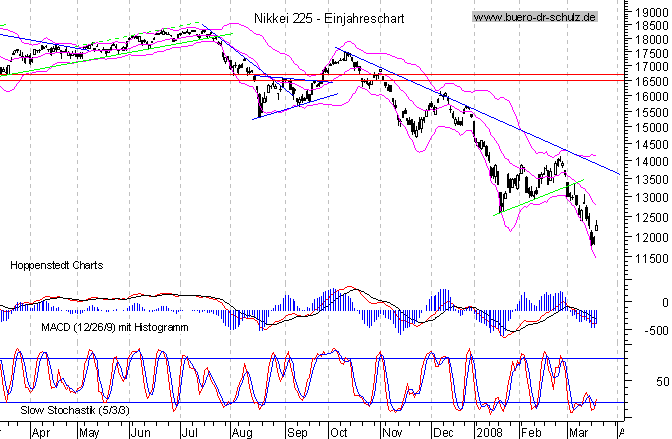This screenshot has height=439, width=672.
Task: Click the 50 label on Stochastik axis
Action: tap(662, 381)
